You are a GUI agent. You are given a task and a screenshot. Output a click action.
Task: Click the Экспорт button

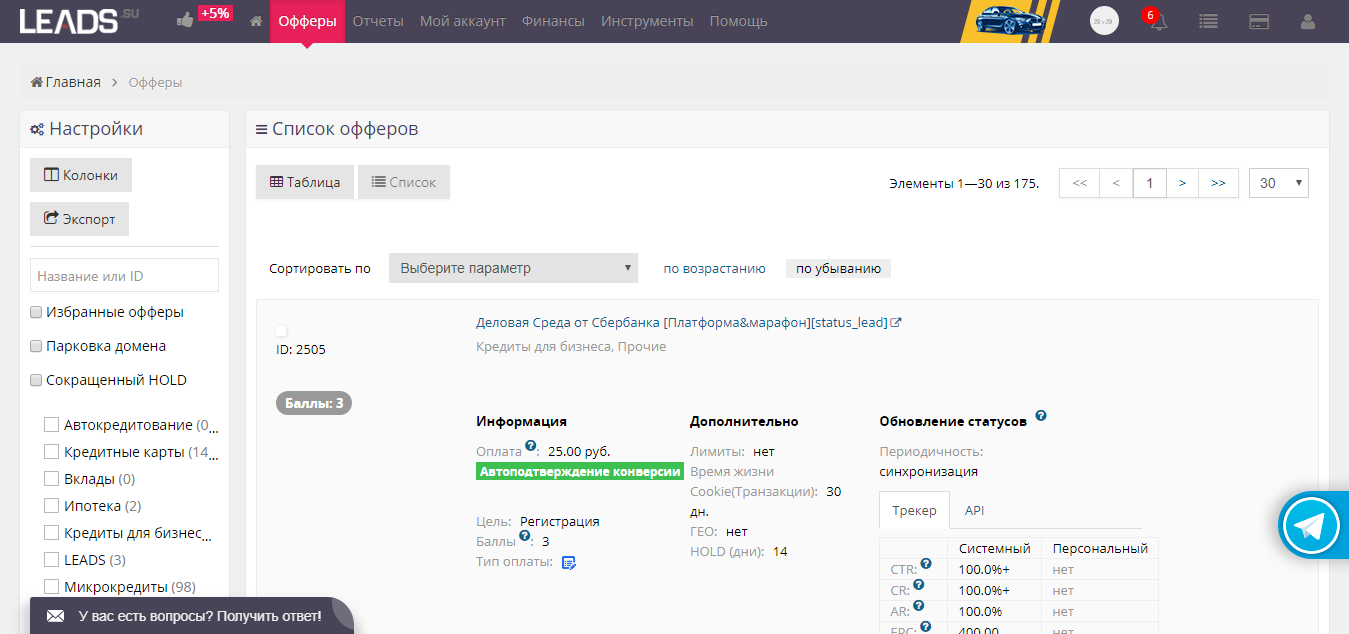pos(80,219)
